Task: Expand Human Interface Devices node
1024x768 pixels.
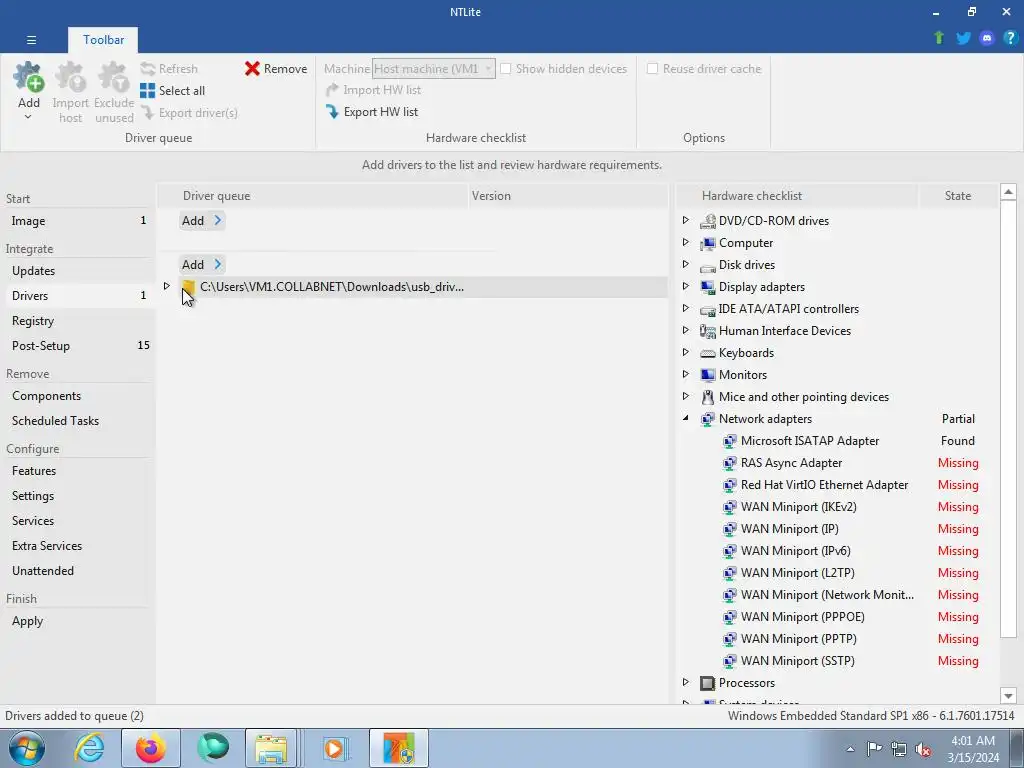Action: click(686, 330)
